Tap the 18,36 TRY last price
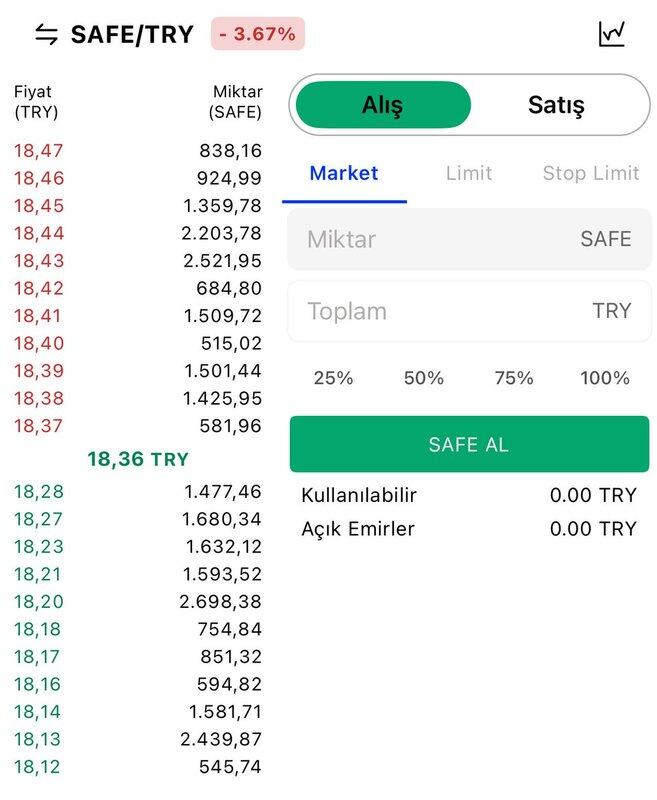 tap(137, 460)
